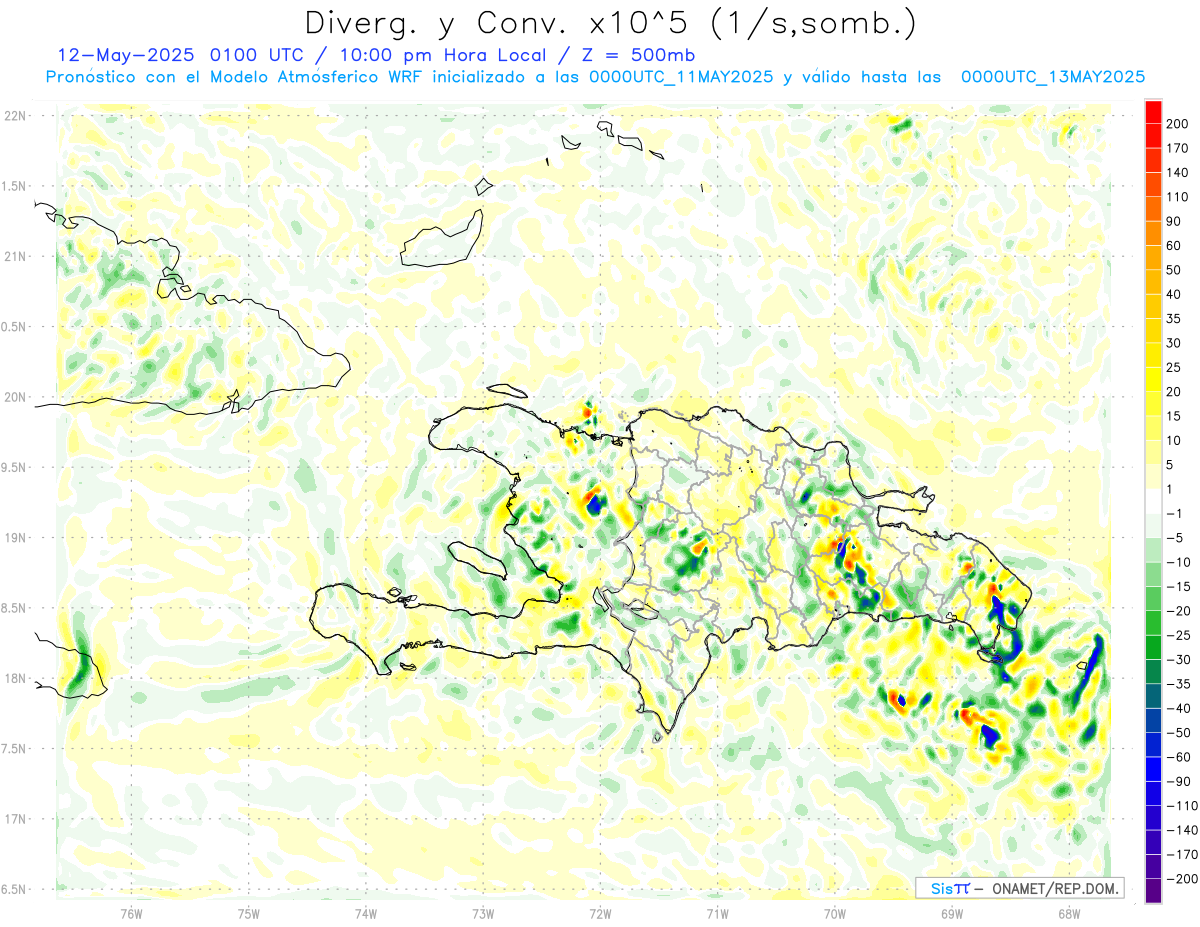Click the colorbar value label -140
Image resolution: width=1200 pixels, height=927 pixels.
[1181, 830]
